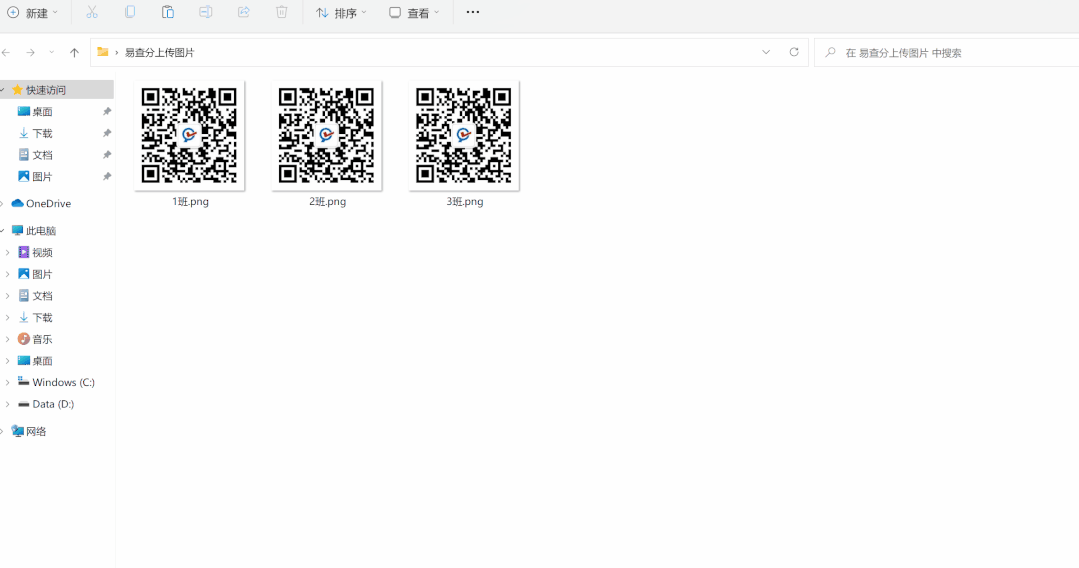Open 音乐 folder in sidebar
Viewport: 1079px width, 568px height.
click(42, 339)
